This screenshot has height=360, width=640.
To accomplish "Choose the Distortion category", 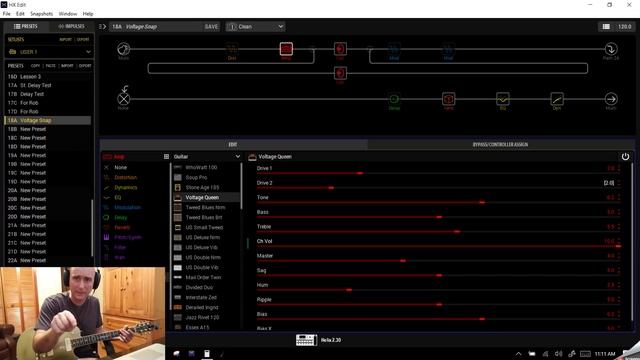I will 125,178.
